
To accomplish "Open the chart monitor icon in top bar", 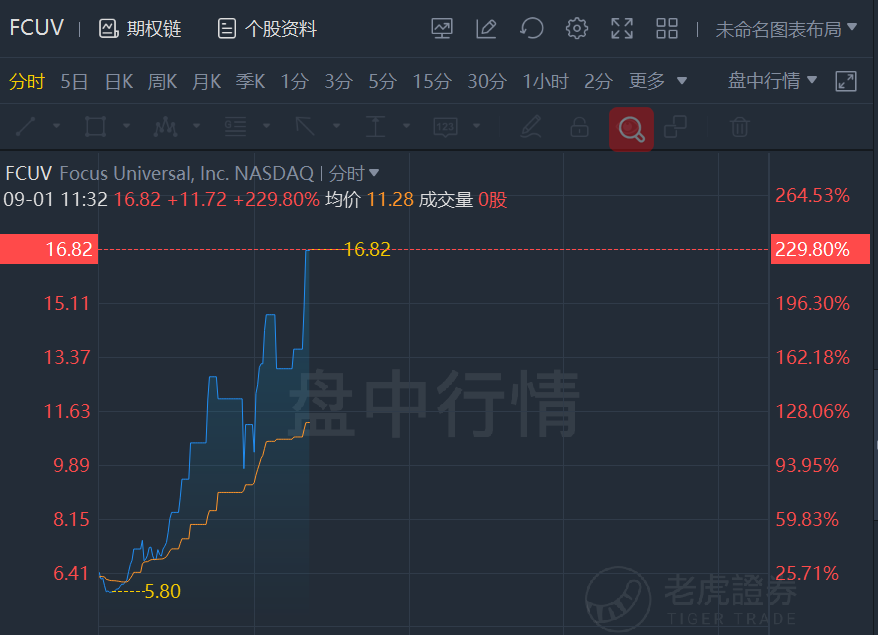I will pos(442,29).
